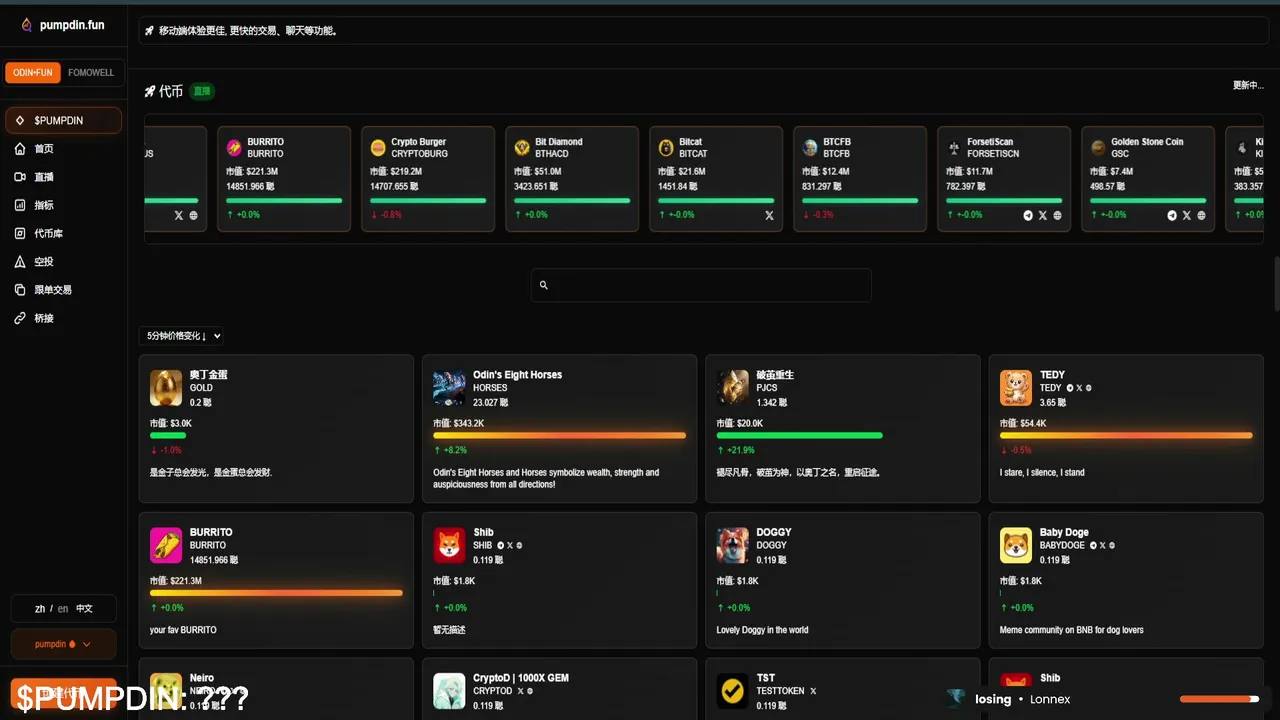
Task: Open the 直播 live stream camera icon
Action: click(x=20, y=177)
